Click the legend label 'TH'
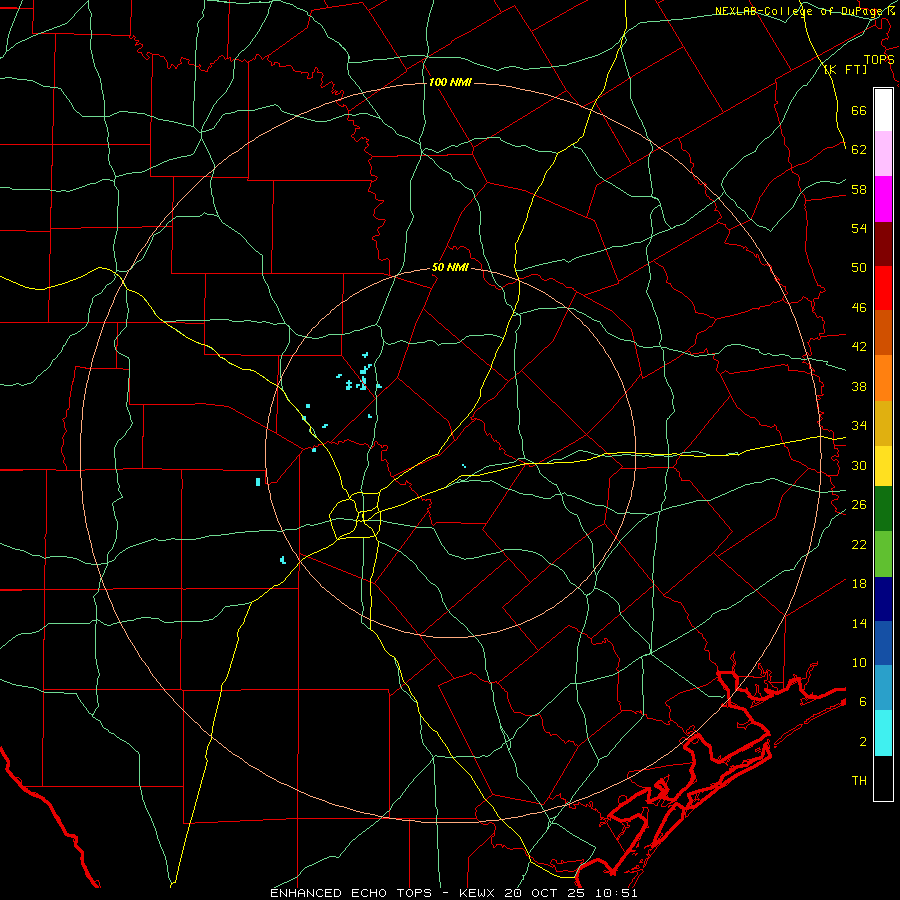This screenshot has height=900, width=900. (x=859, y=780)
